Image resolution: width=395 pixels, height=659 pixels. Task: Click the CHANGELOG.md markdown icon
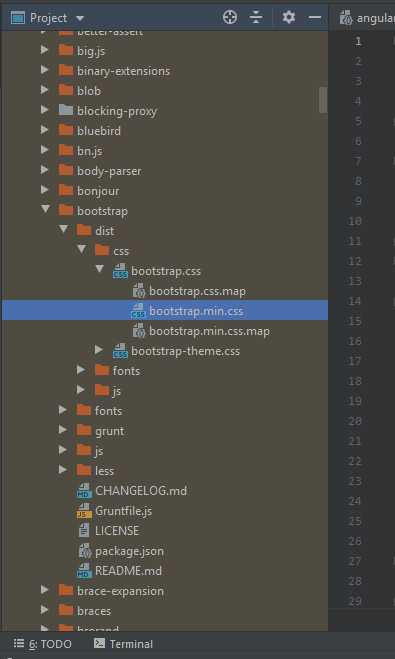click(x=84, y=491)
